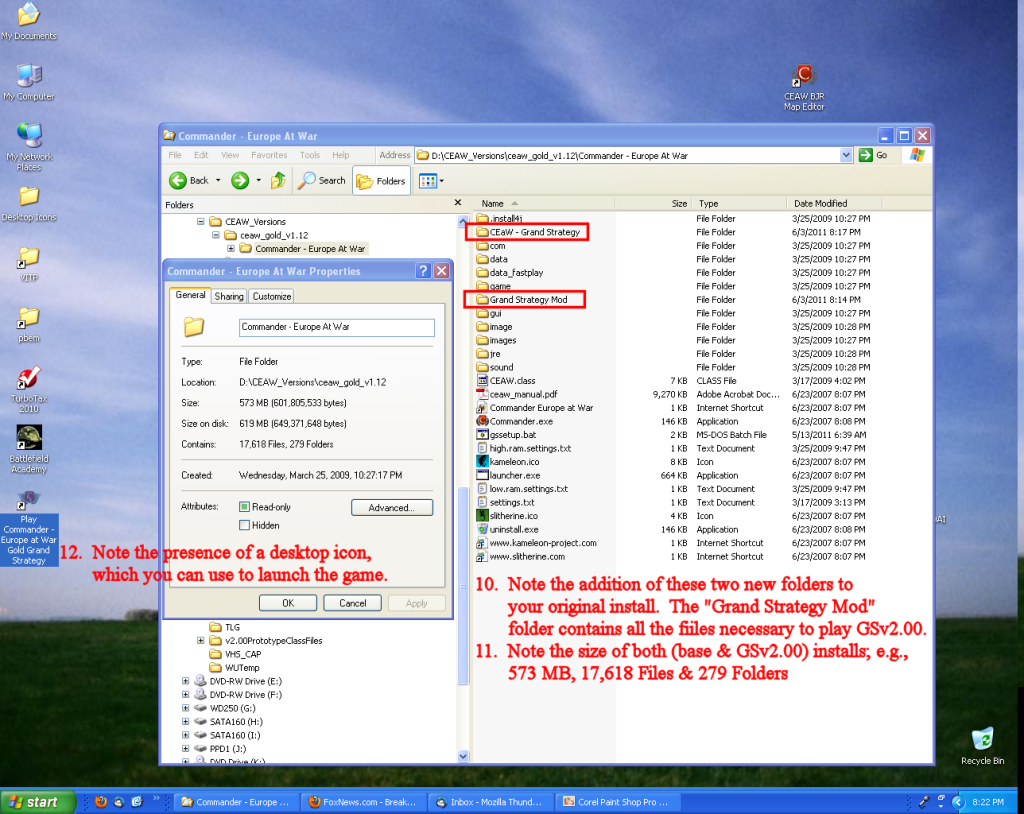This screenshot has height=814, width=1024.
Task: Click the properties dialog help question button
Action: (x=423, y=270)
